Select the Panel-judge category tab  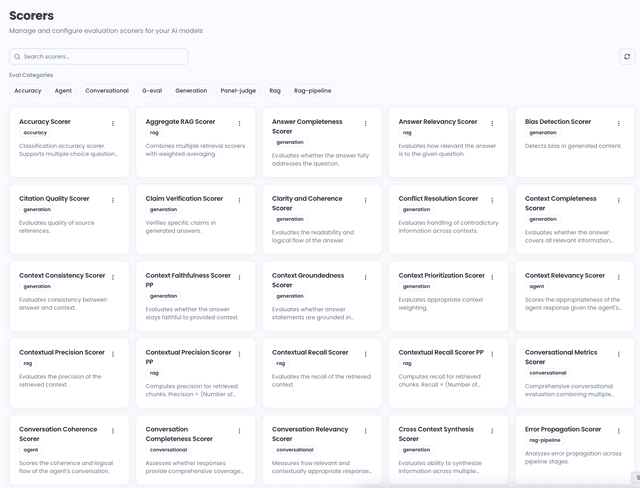coord(238,91)
